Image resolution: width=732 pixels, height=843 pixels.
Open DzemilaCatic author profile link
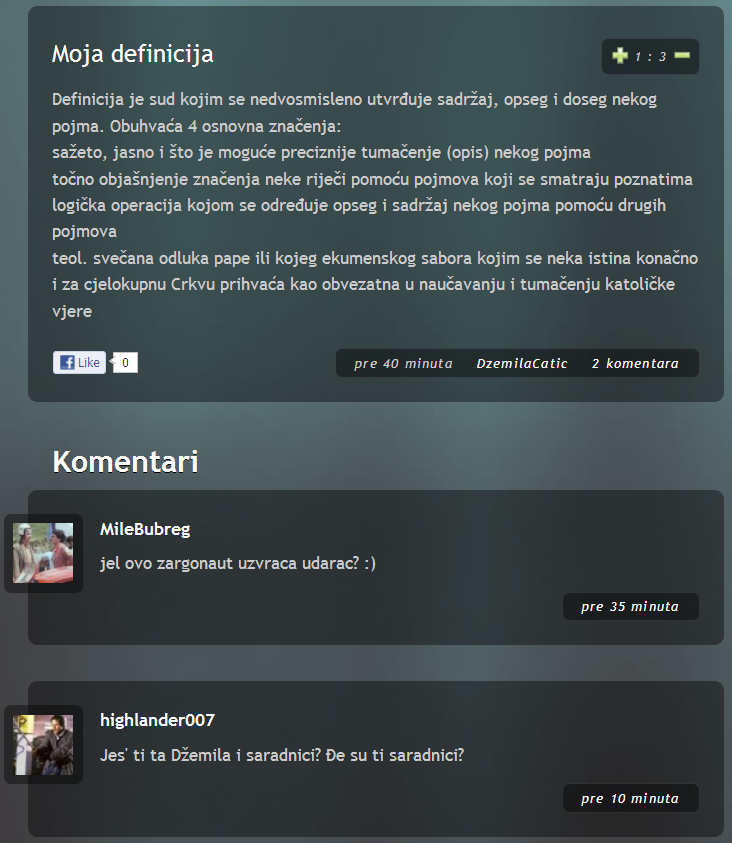click(x=522, y=364)
